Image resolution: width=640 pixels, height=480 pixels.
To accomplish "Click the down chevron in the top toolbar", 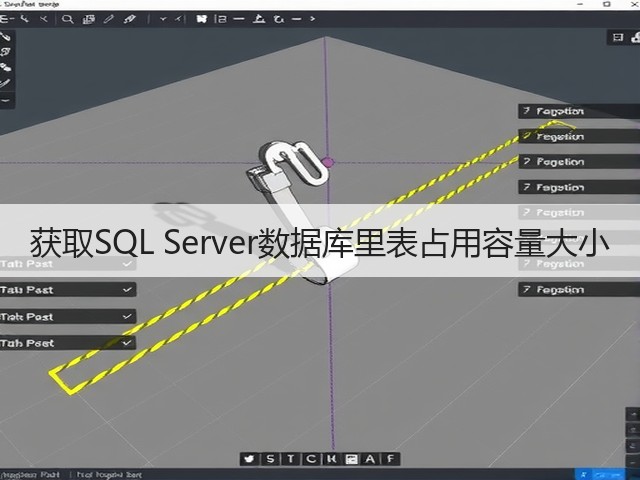I will pyautogui.click(x=163, y=19).
